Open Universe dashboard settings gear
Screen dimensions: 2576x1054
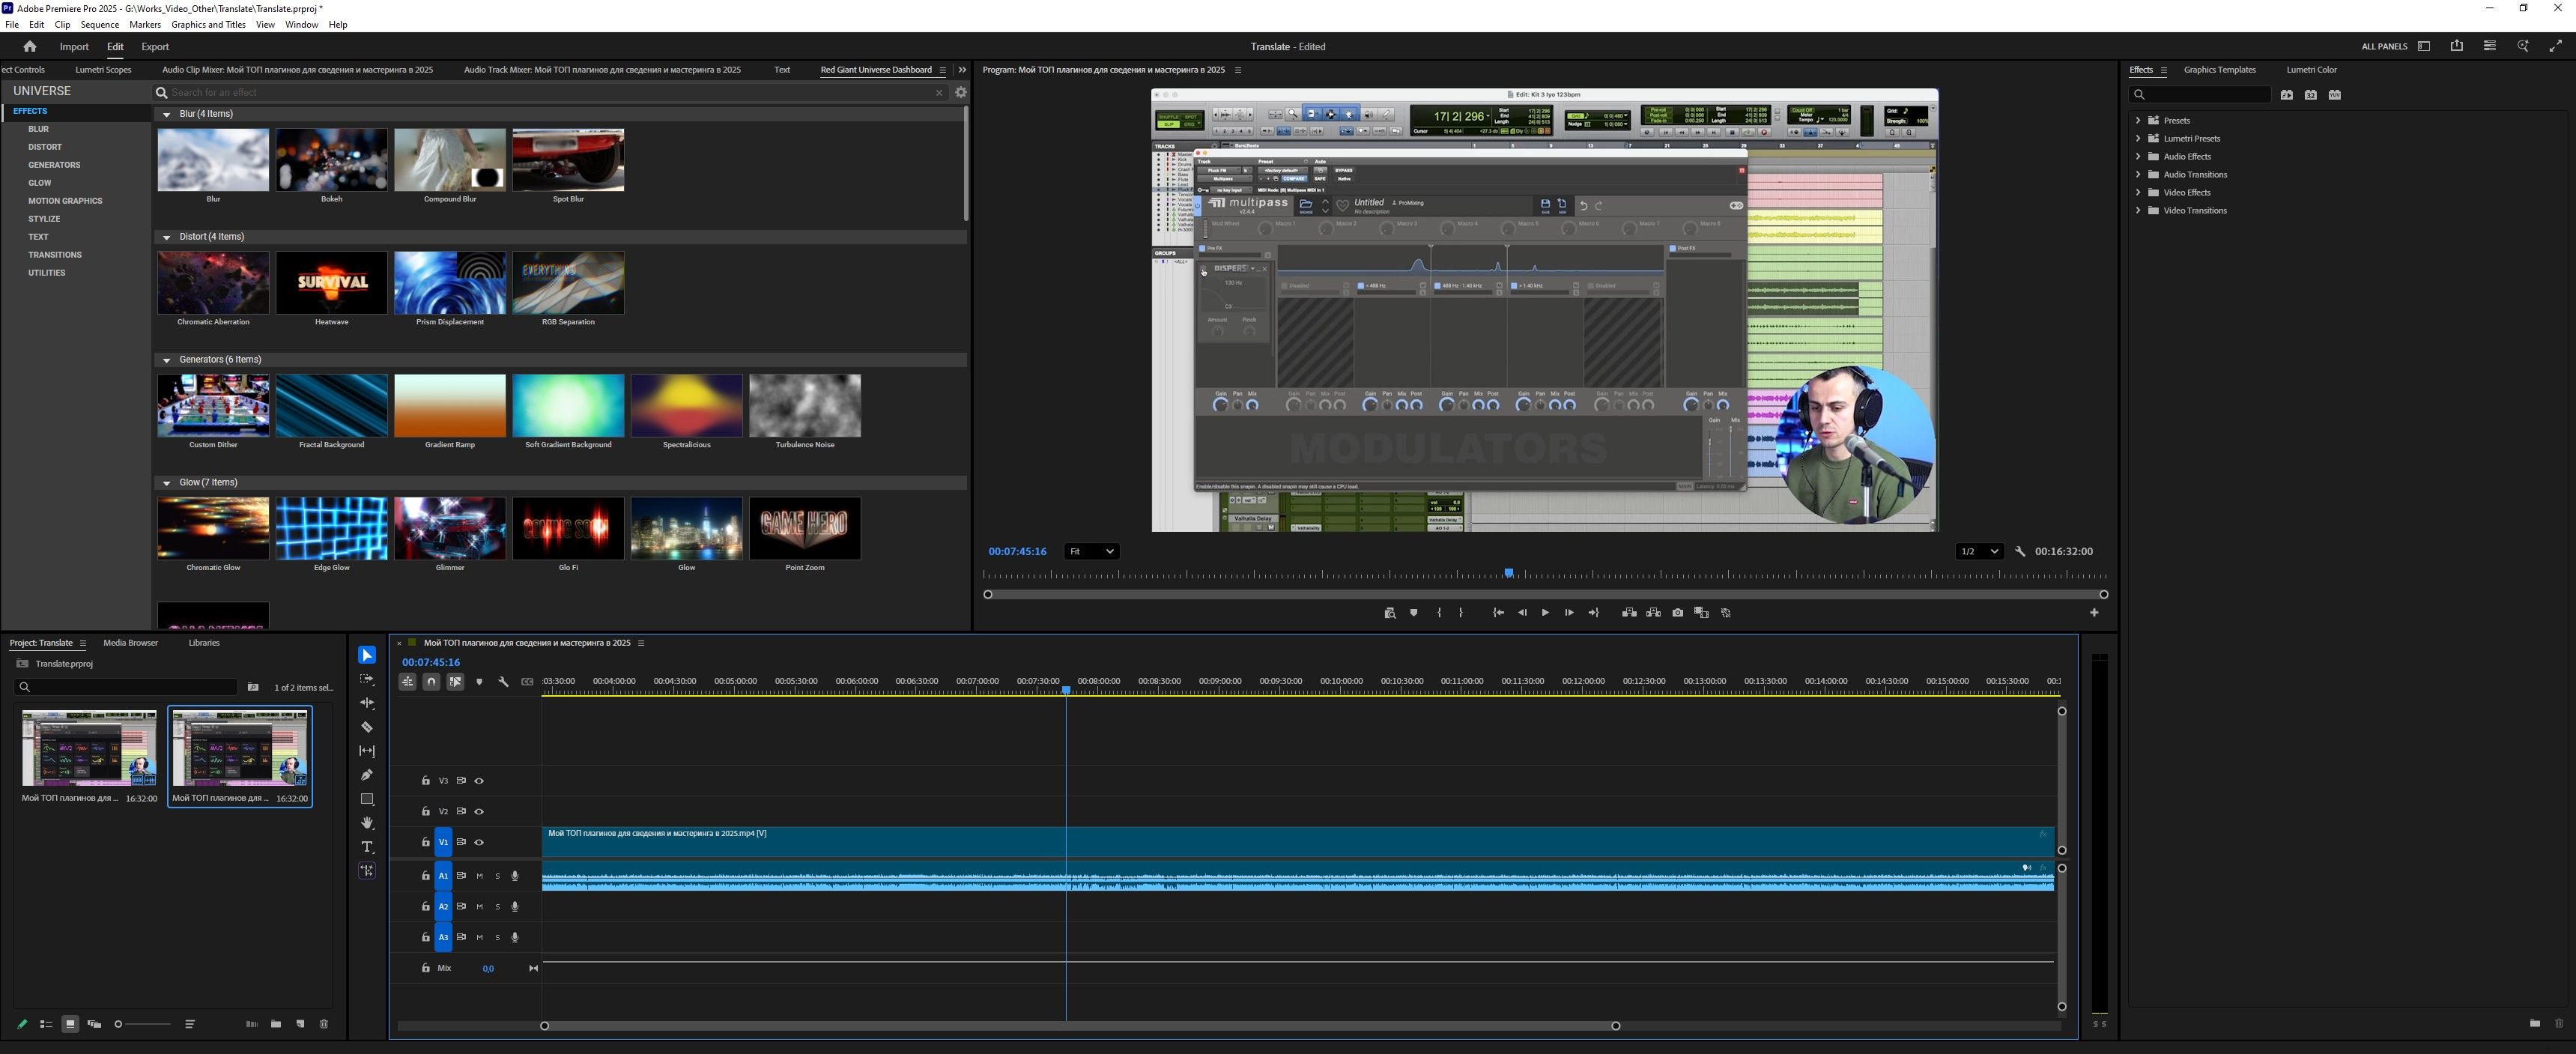click(x=961, y=92)
